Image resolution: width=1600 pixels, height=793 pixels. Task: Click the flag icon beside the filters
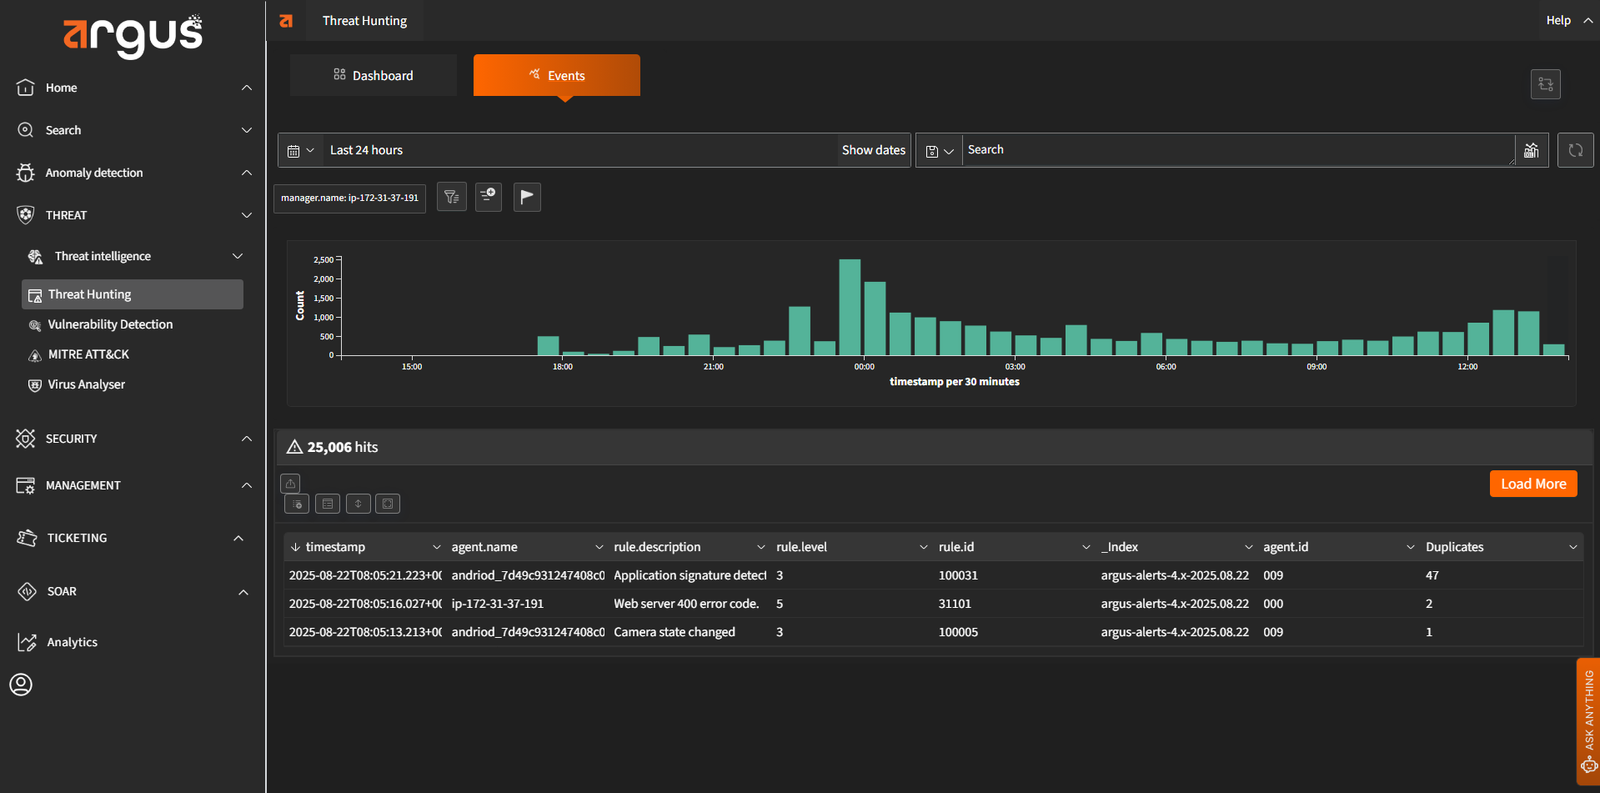tap(527, 197)
